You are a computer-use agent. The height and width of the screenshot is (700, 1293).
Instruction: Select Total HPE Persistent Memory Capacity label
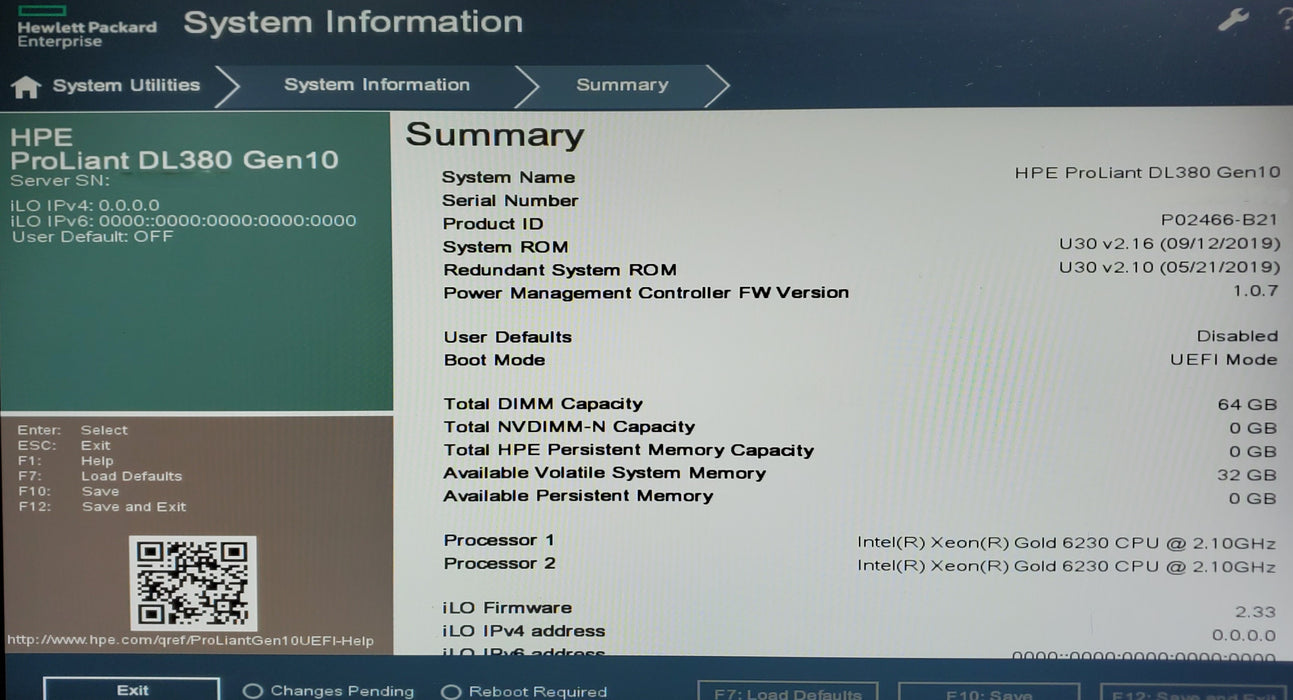click(629, 450)
